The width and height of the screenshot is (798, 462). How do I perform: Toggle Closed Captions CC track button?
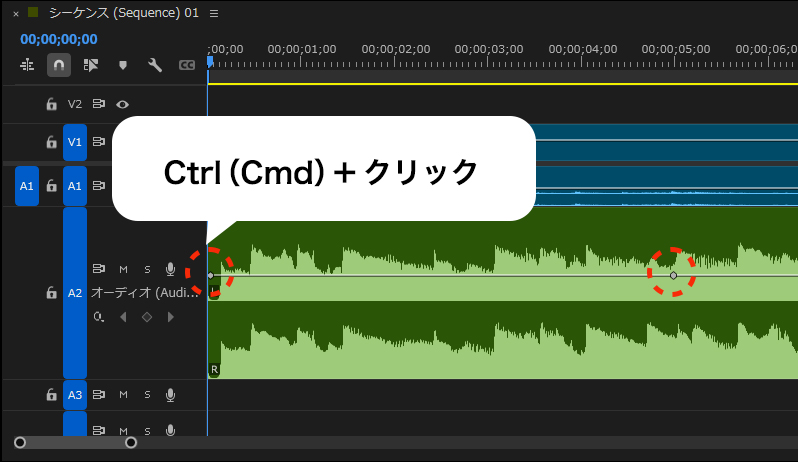click(x=187, y=65)
